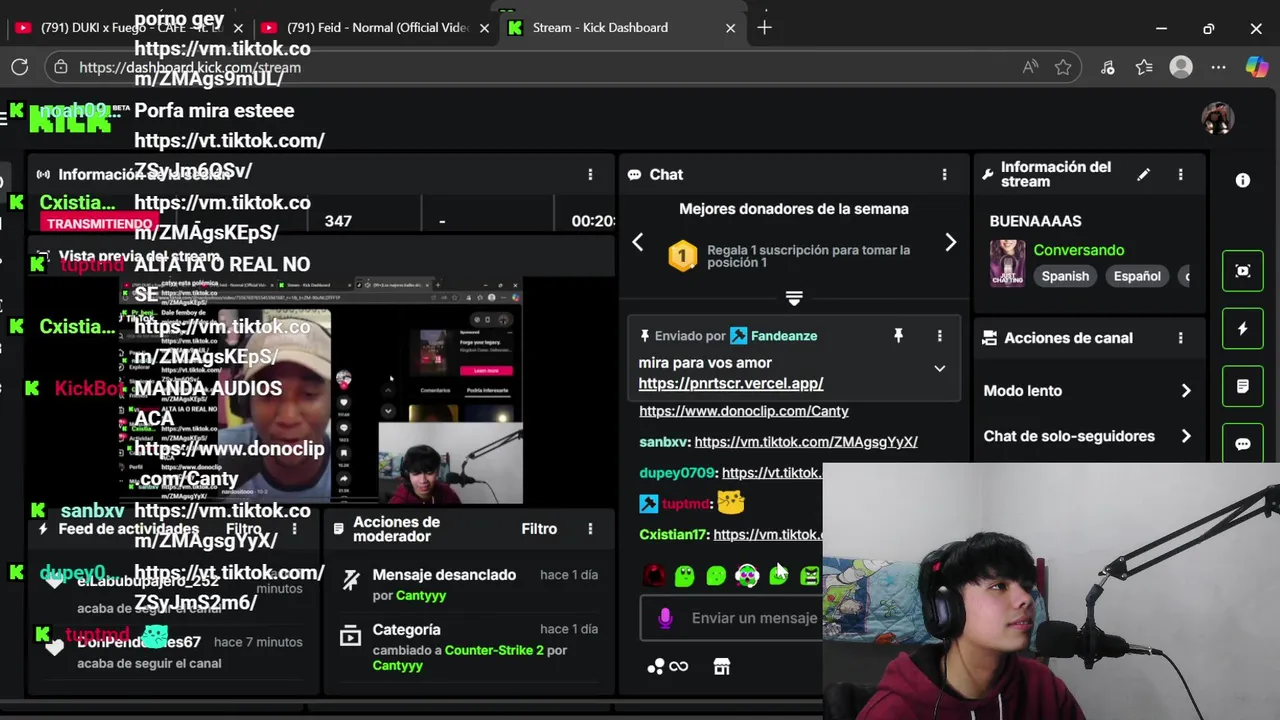1280x720 pixels.
Task: Open 'Filtro' in moderator actions panel
Action: point(539,529)
